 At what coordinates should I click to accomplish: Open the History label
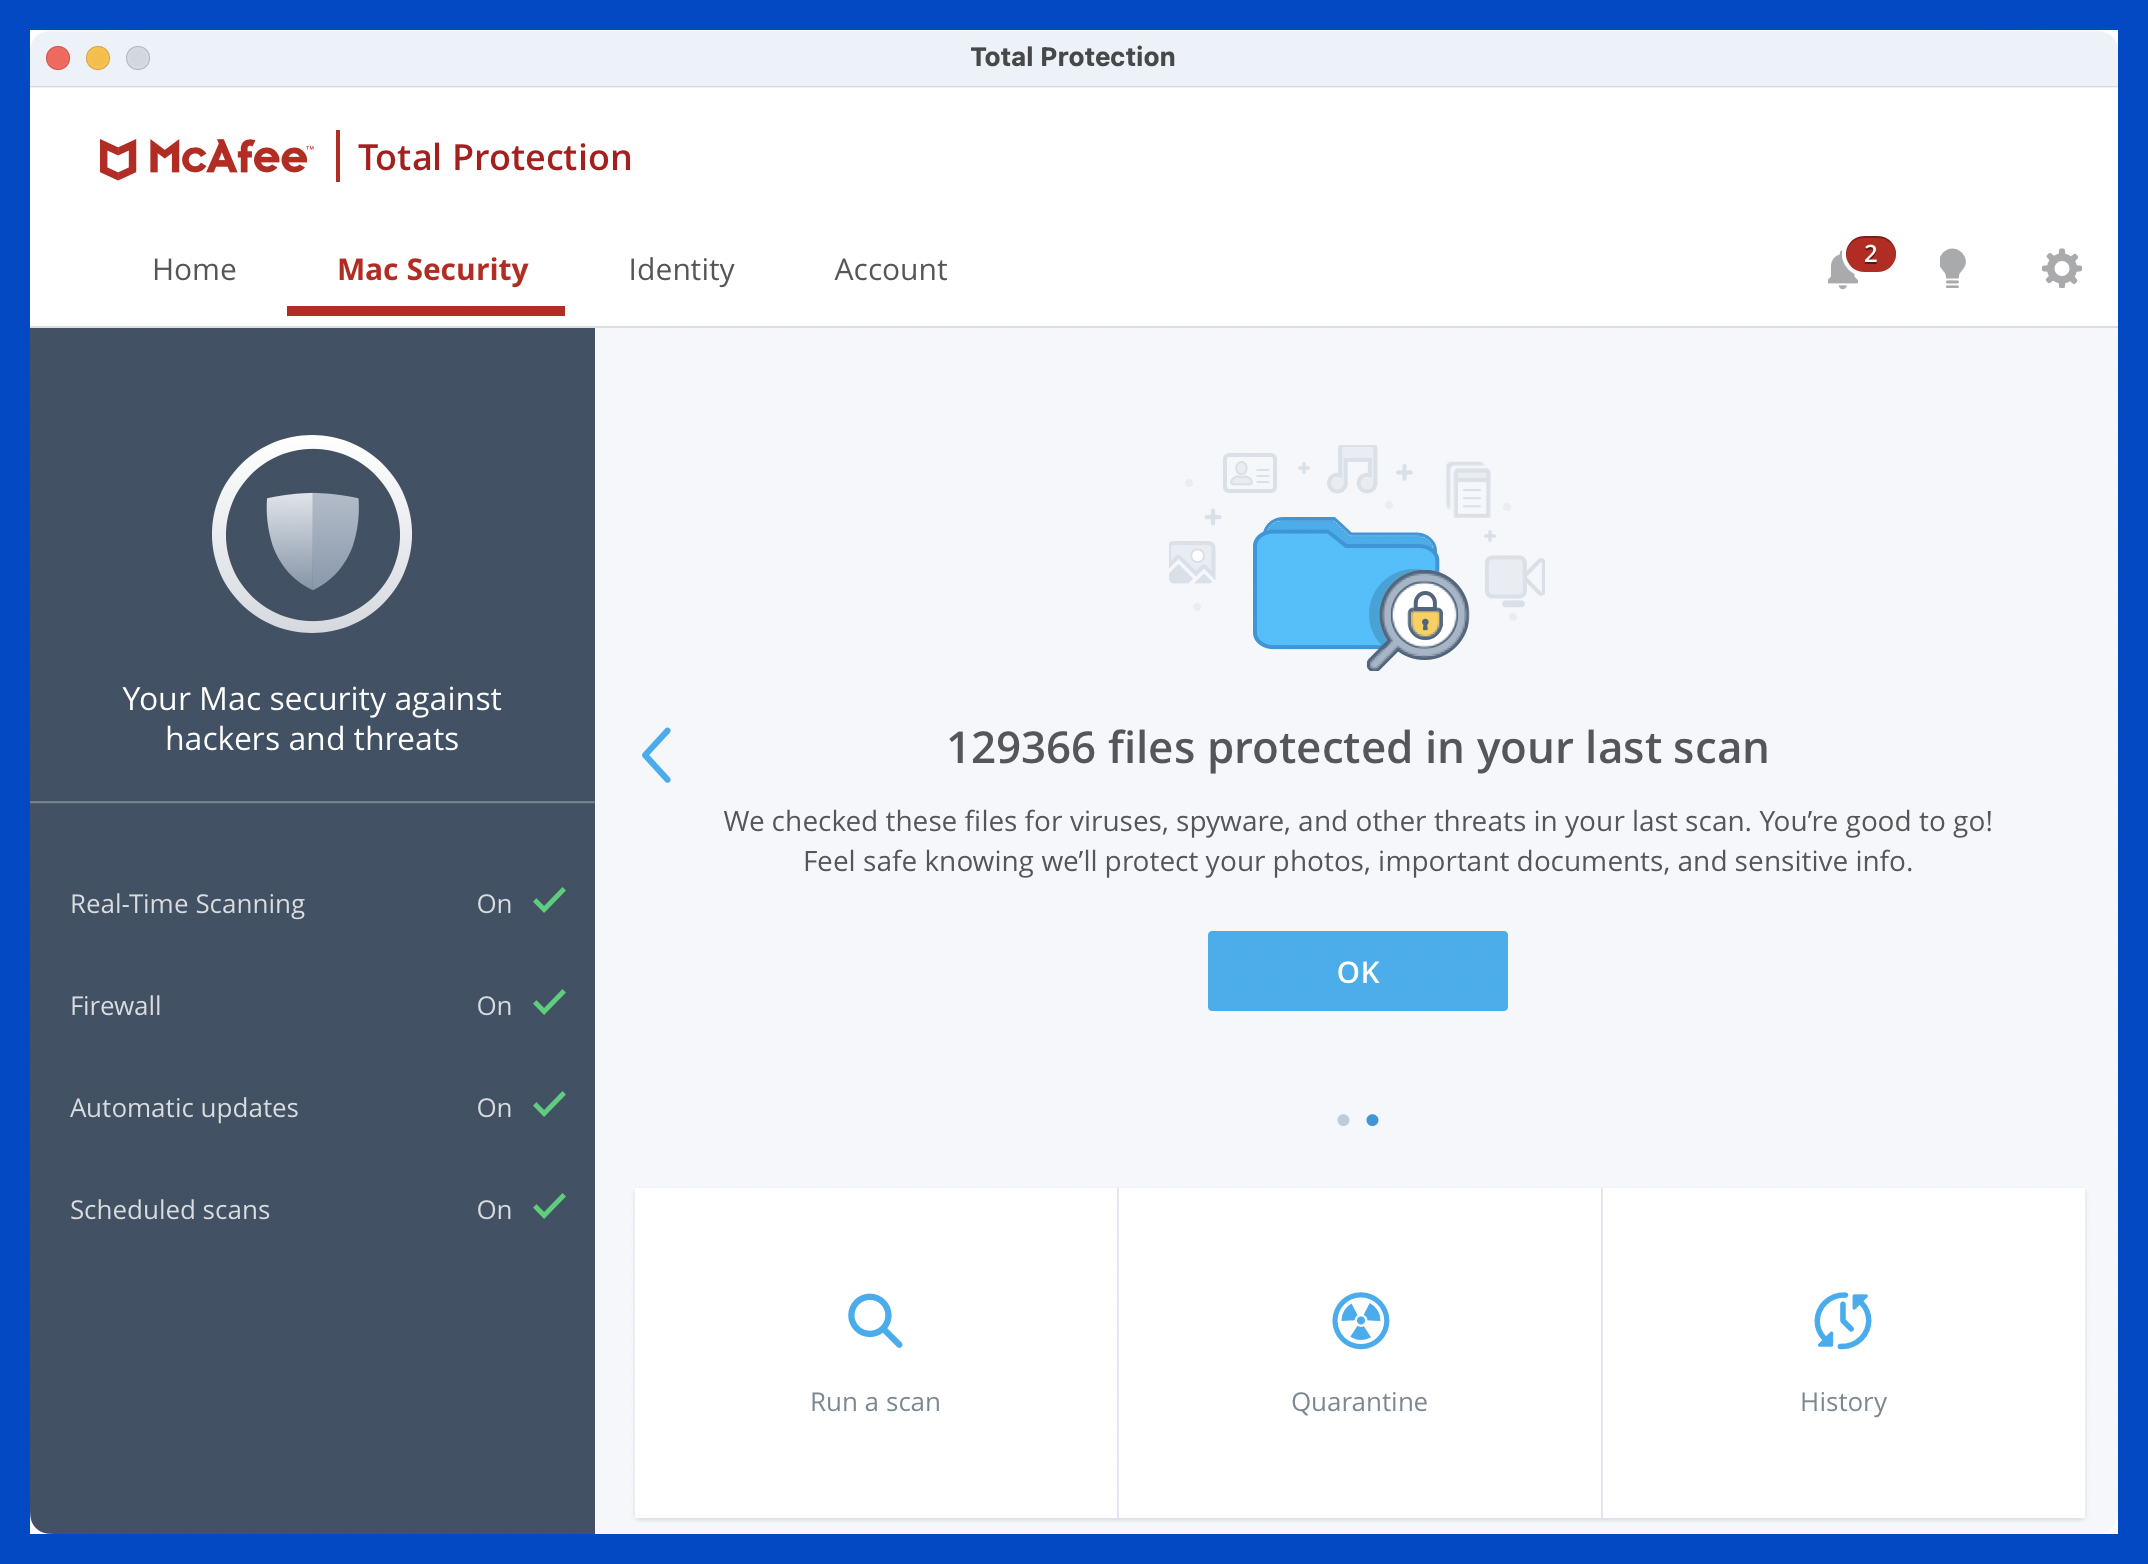[x=1843, y=1402]
